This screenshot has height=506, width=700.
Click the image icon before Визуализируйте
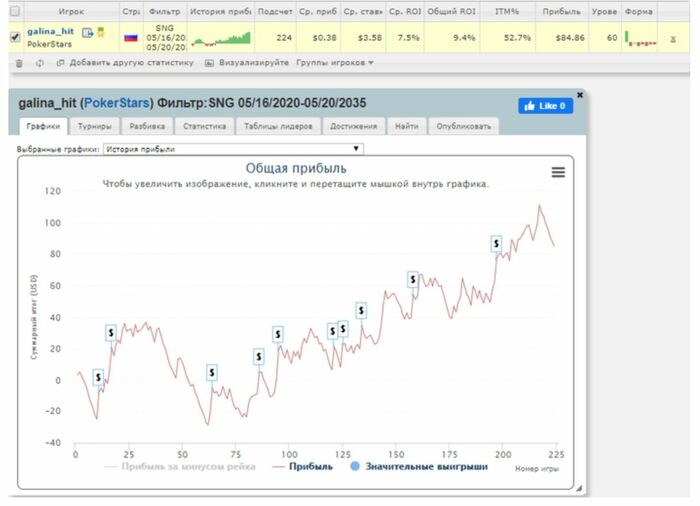tap(209, 63)
